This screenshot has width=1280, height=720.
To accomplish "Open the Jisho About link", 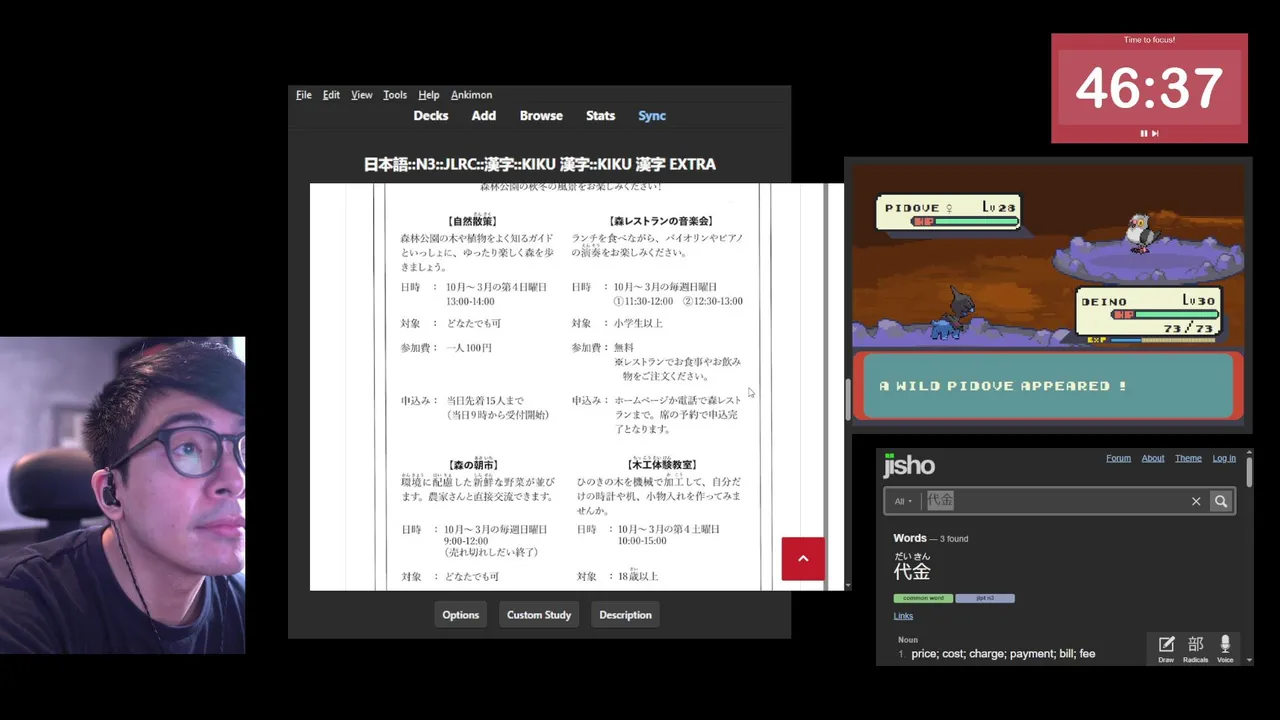I will point(1153,458).
